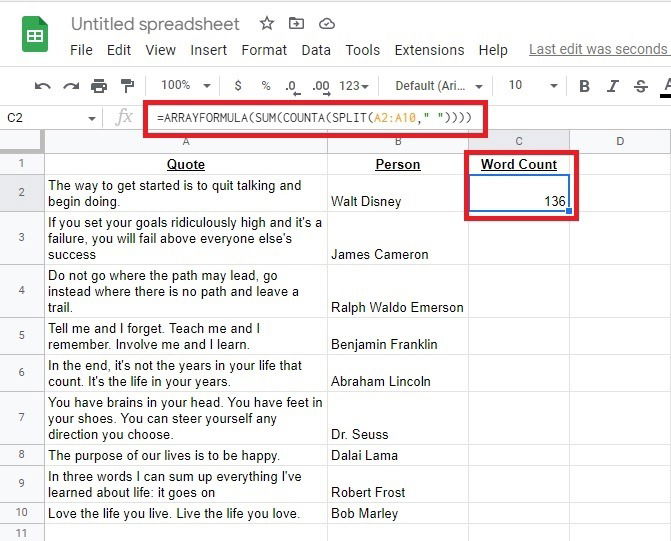This screenshot has width=671, height=541.
Task: Expand the name box dropdown arrow
Action: tap(92, 119)
